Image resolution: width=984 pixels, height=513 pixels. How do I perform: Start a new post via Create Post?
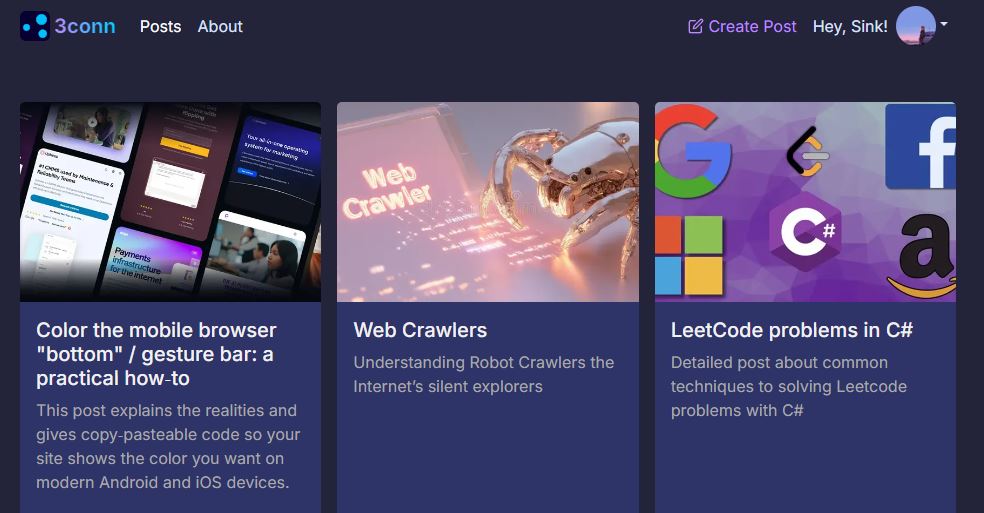pyautogui.click(x=742, y=26)
